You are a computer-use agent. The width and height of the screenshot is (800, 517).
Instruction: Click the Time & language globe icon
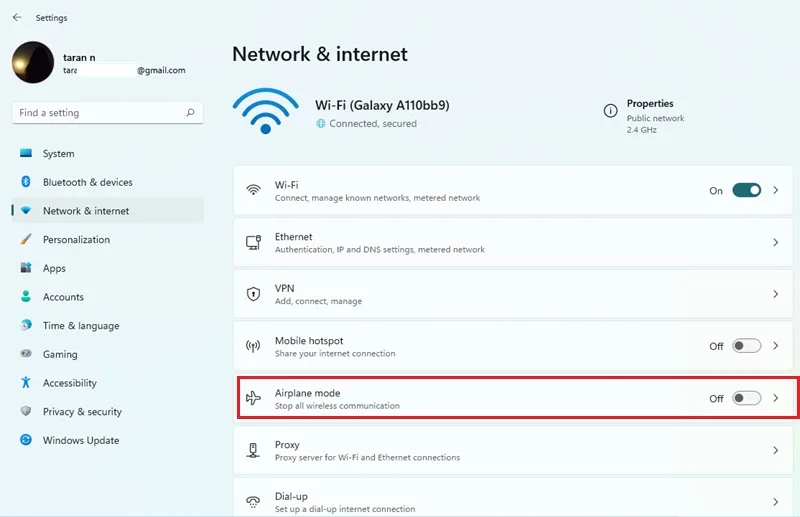point(26,325)
